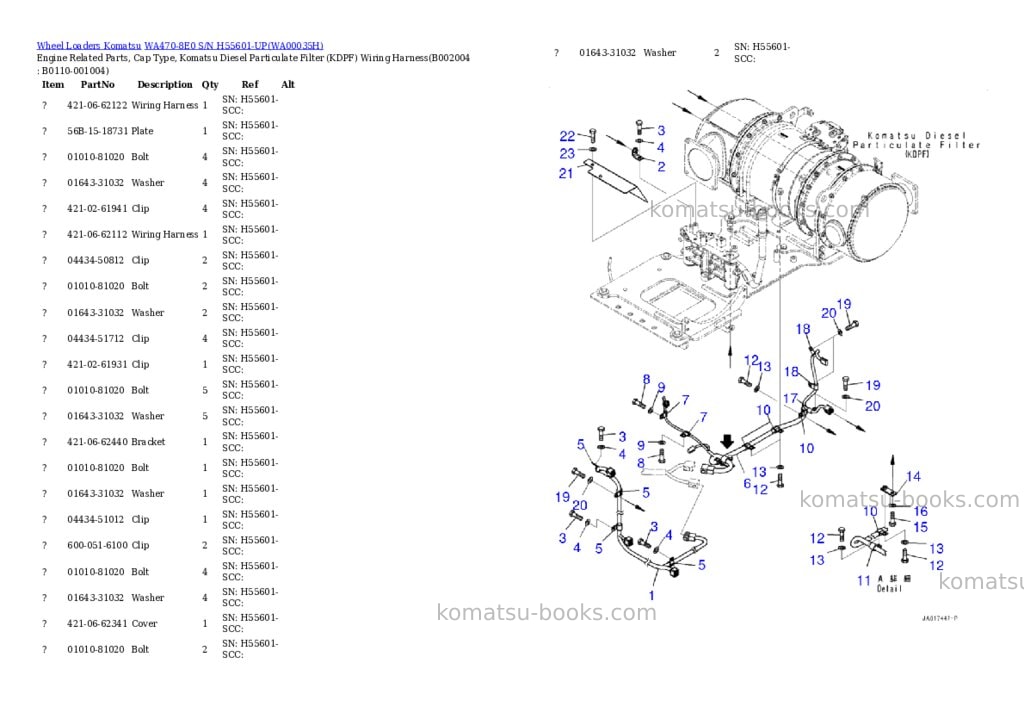This screenshot has height=725, width=1024.
Task: Click callout number 6 in the diagram
Action: tap(747, 483)
